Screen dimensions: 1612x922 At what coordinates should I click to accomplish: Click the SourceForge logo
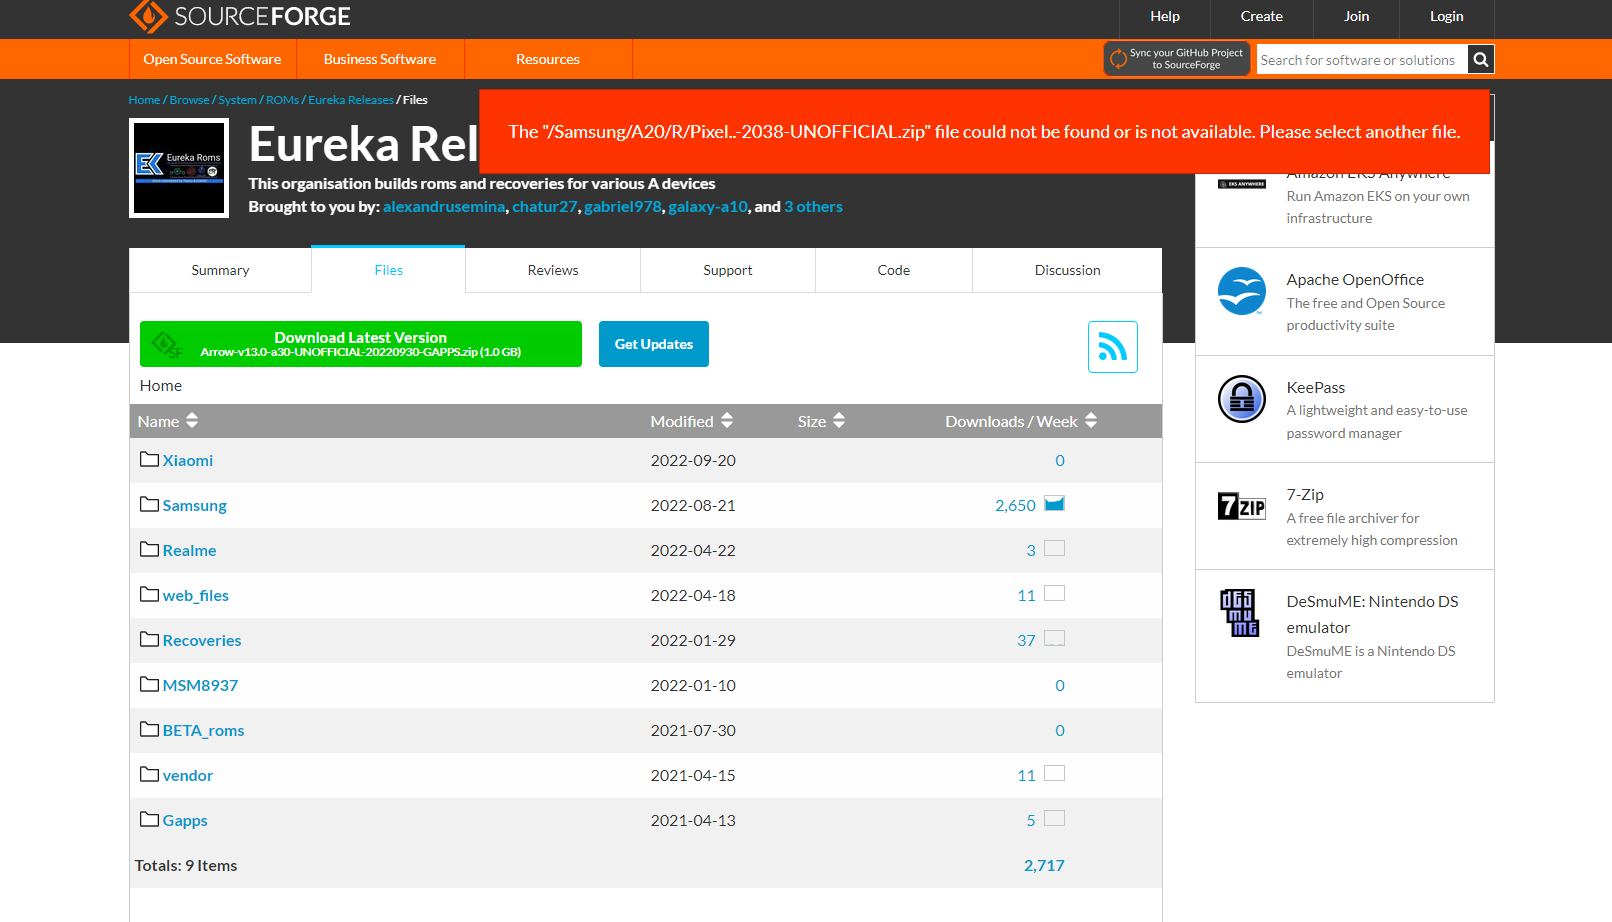pyautogui.click(x=240, y=16)
